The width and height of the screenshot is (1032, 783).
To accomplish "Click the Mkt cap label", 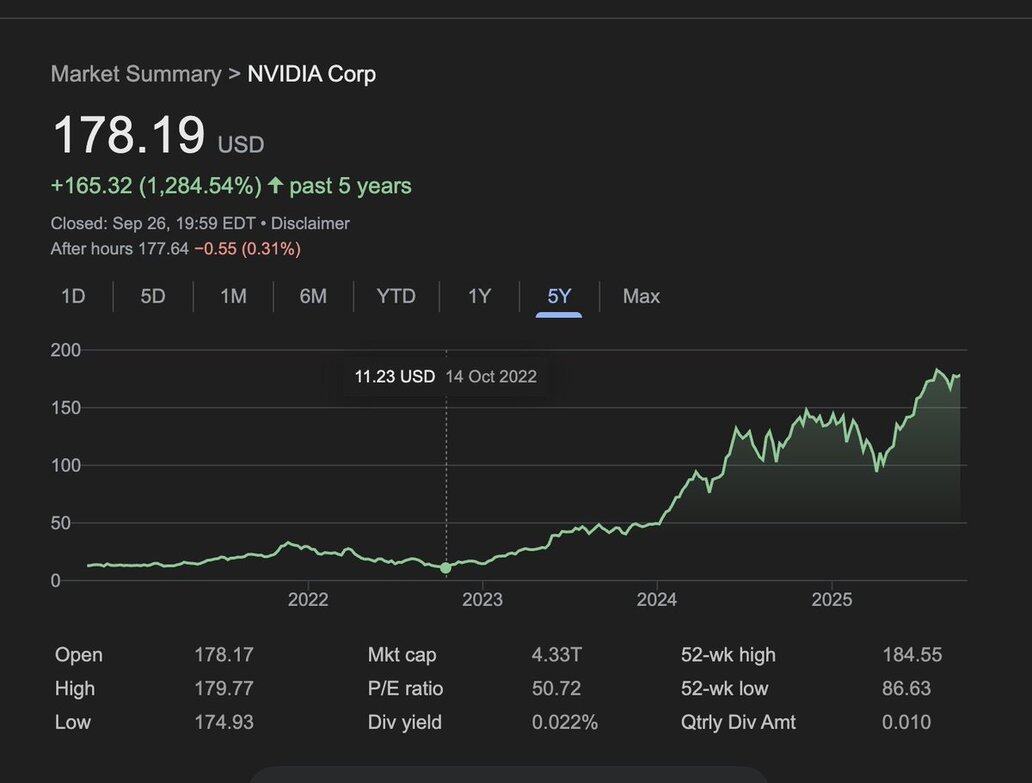I will click(402, 655).
